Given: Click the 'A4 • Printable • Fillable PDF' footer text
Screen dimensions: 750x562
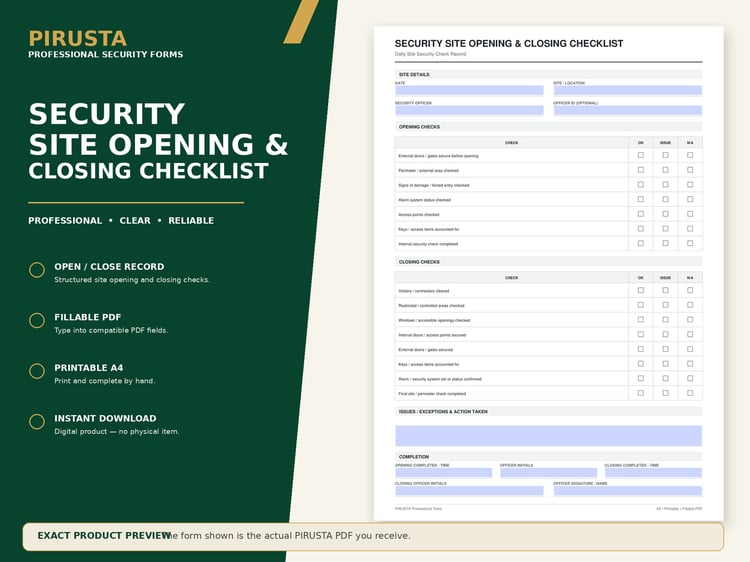Looking at the screenshot, I should pyautogui.click(x=679, y=508).
